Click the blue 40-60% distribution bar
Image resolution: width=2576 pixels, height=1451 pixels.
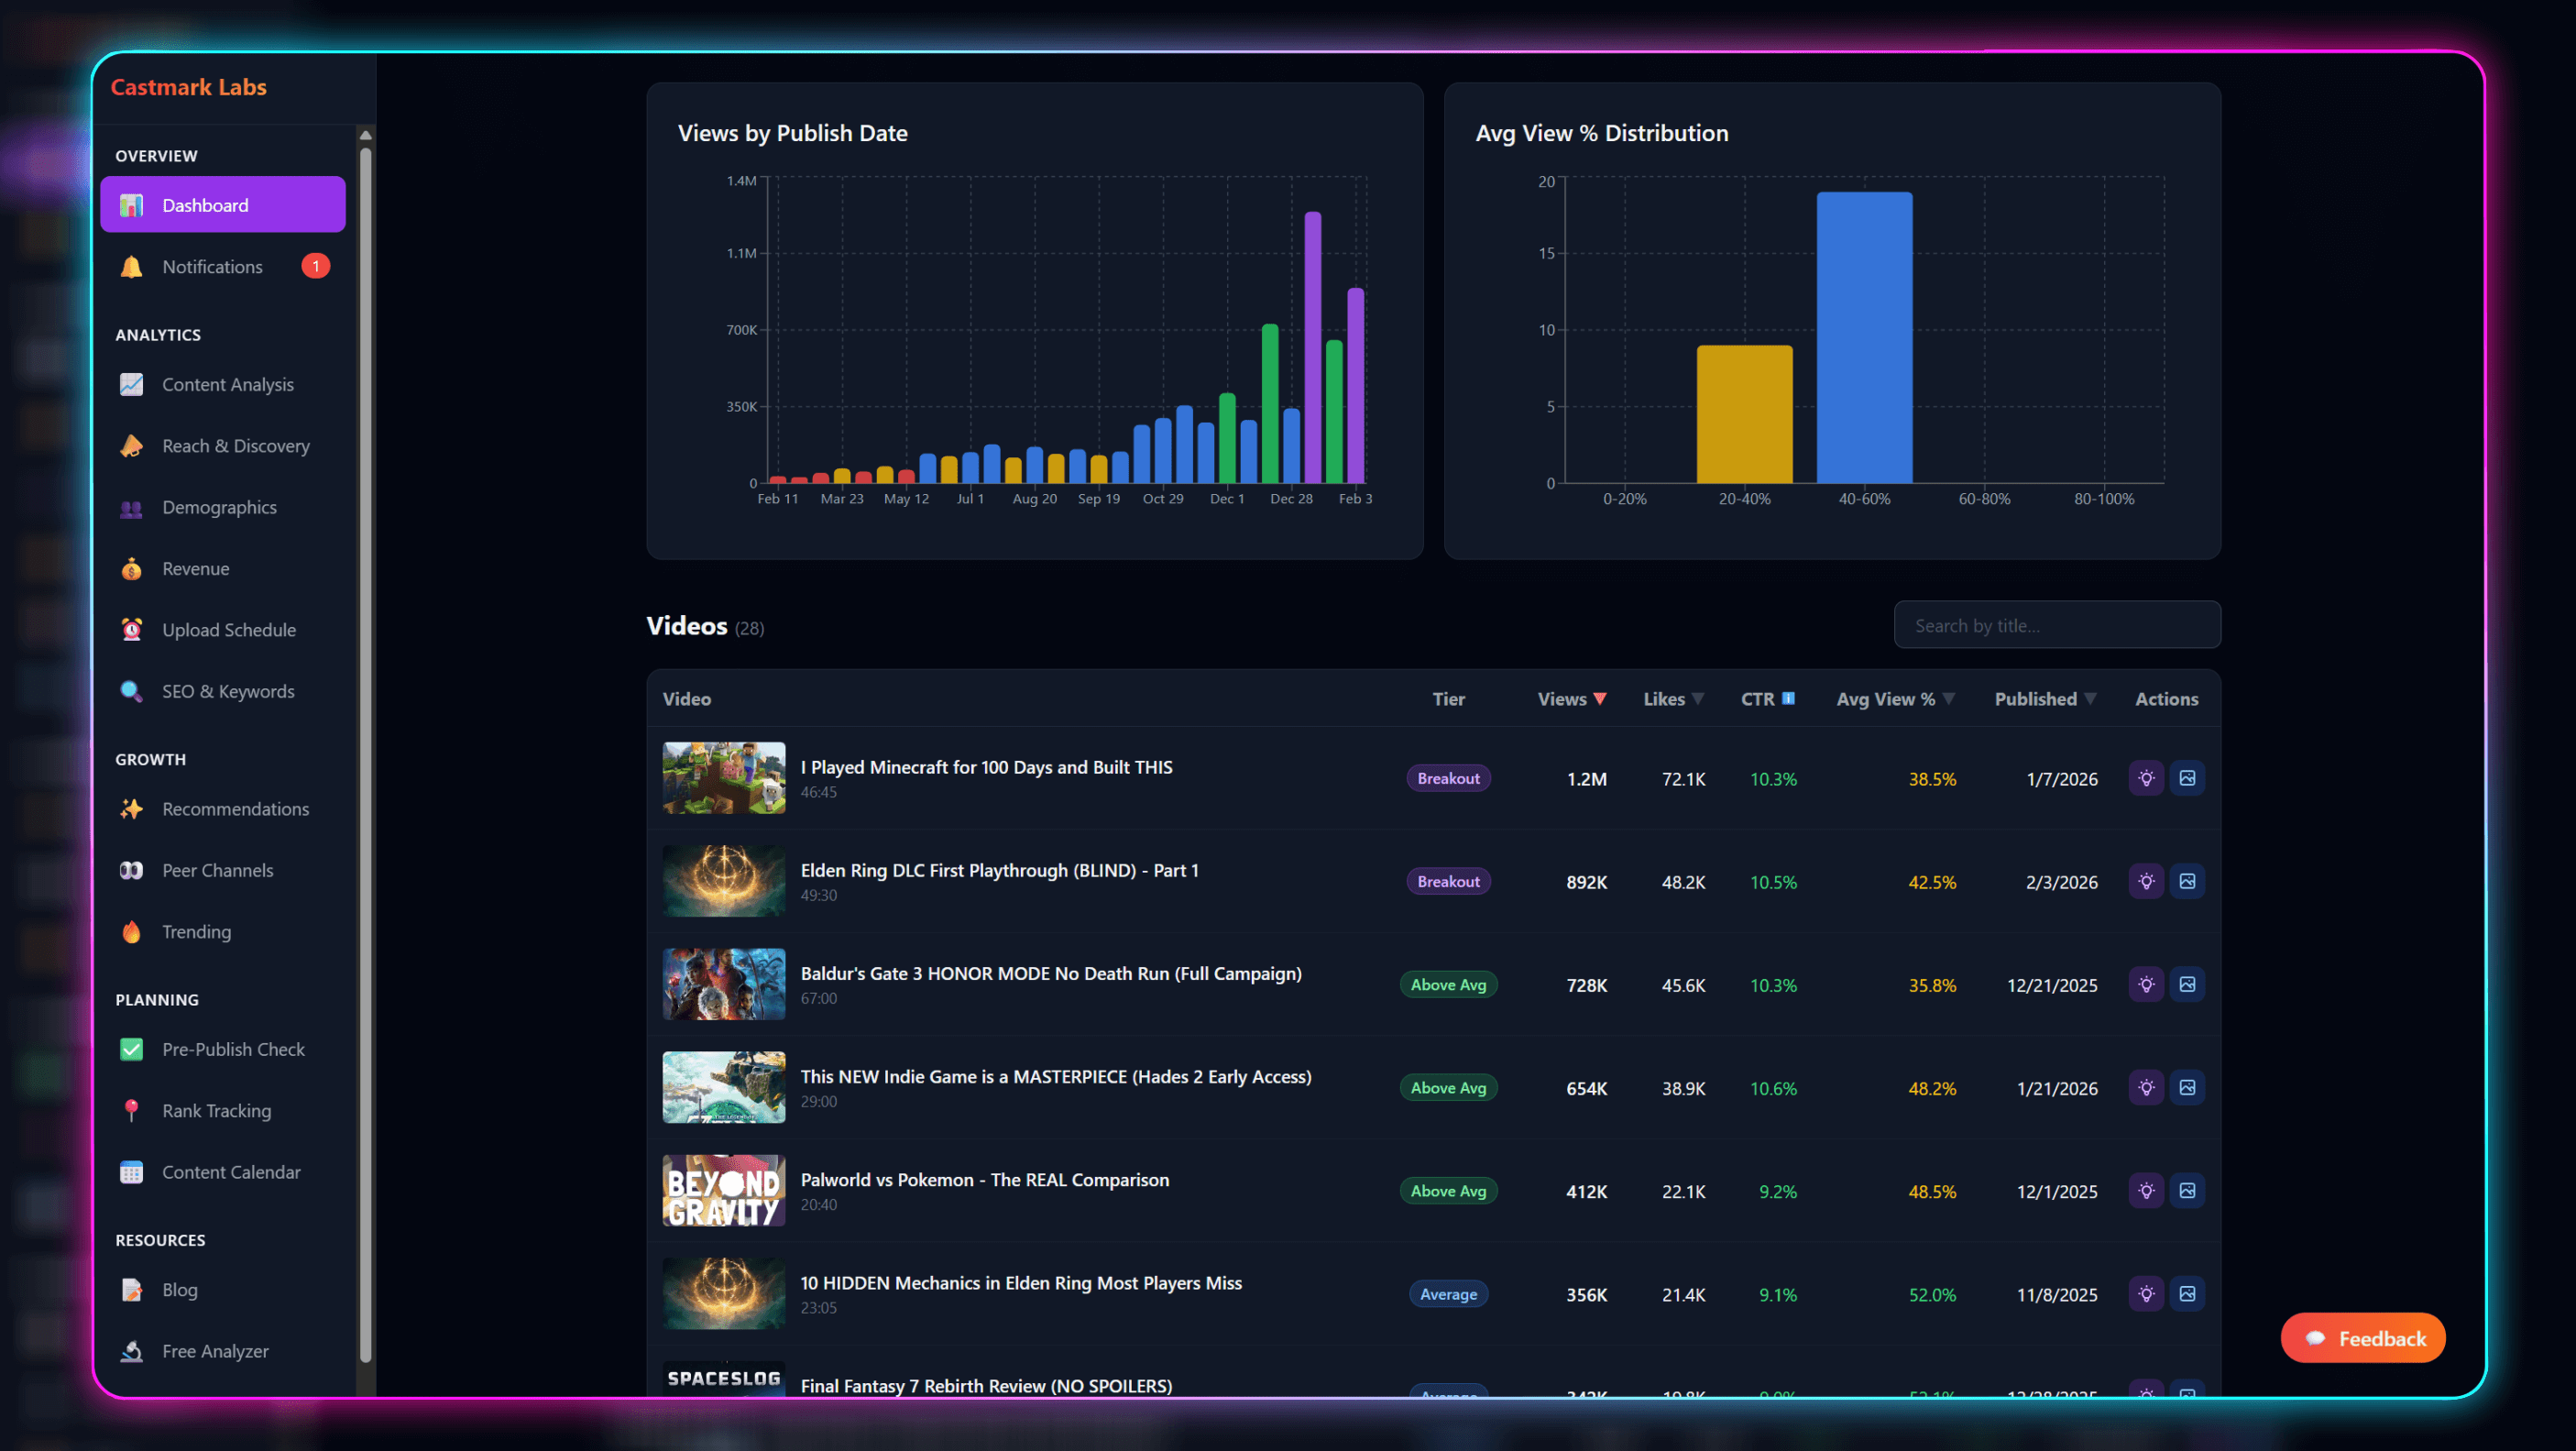click(x=1864, y=338)
